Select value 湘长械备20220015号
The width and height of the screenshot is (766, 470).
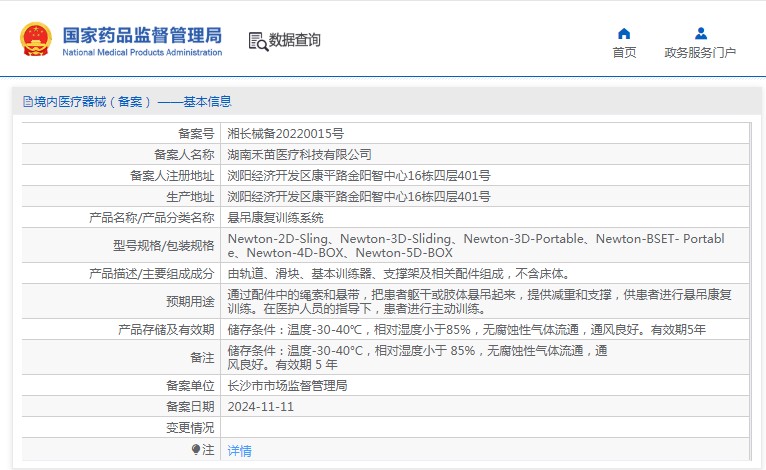click(x=285, y=133)
